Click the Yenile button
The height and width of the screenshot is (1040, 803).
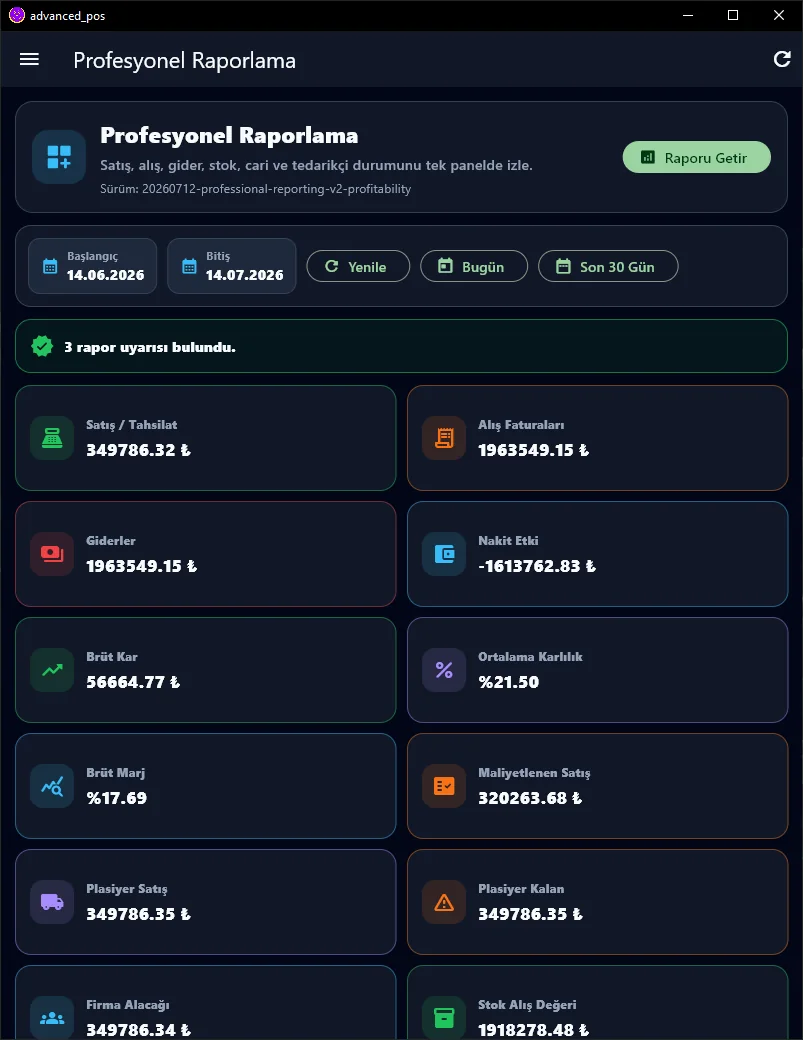[358, 266]
